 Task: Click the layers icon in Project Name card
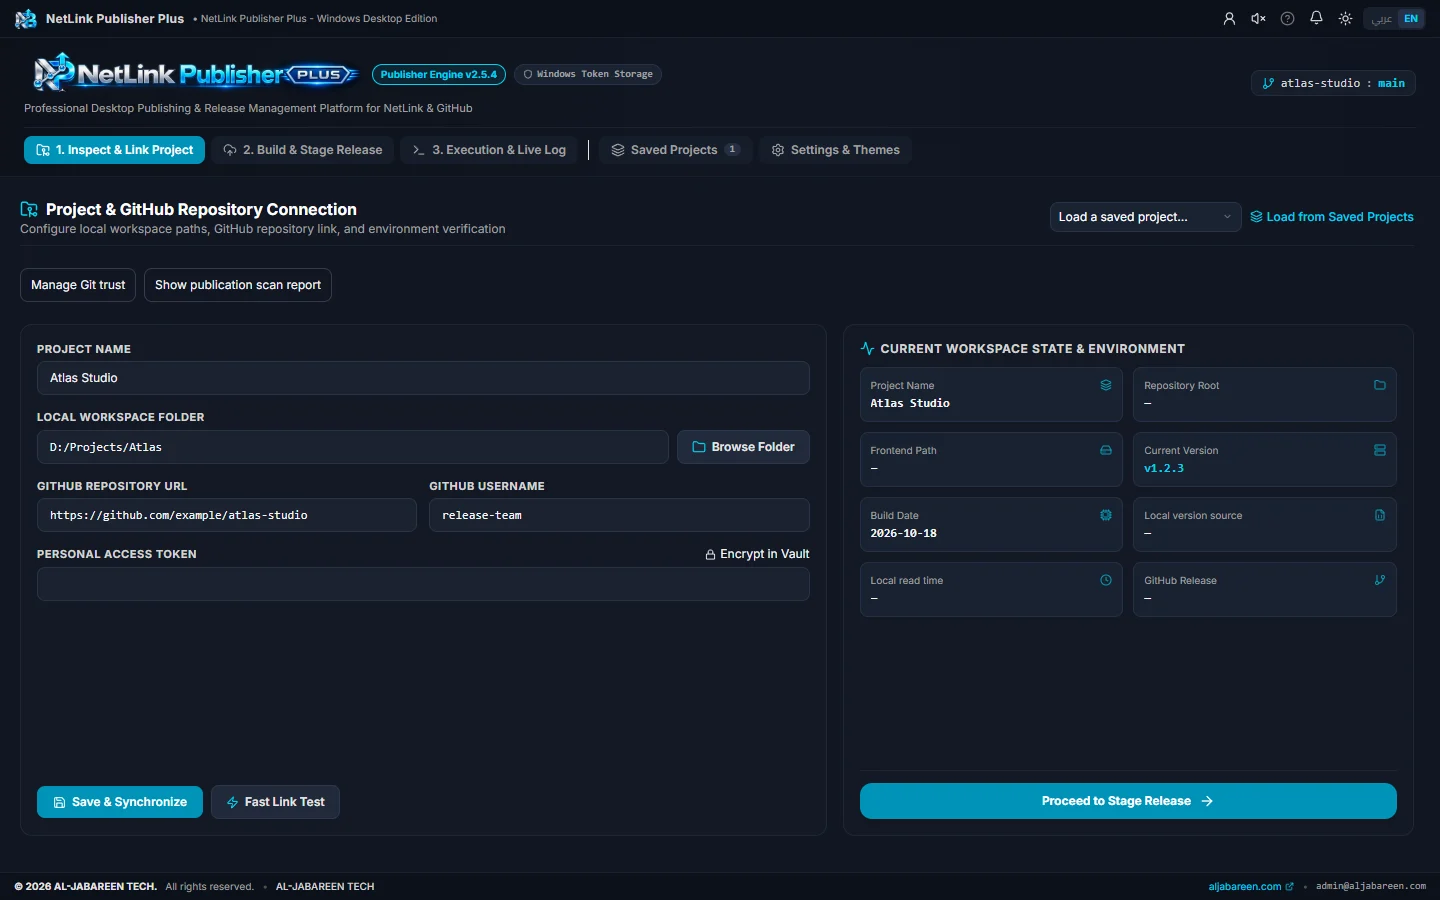click(x=1106, y=385)
